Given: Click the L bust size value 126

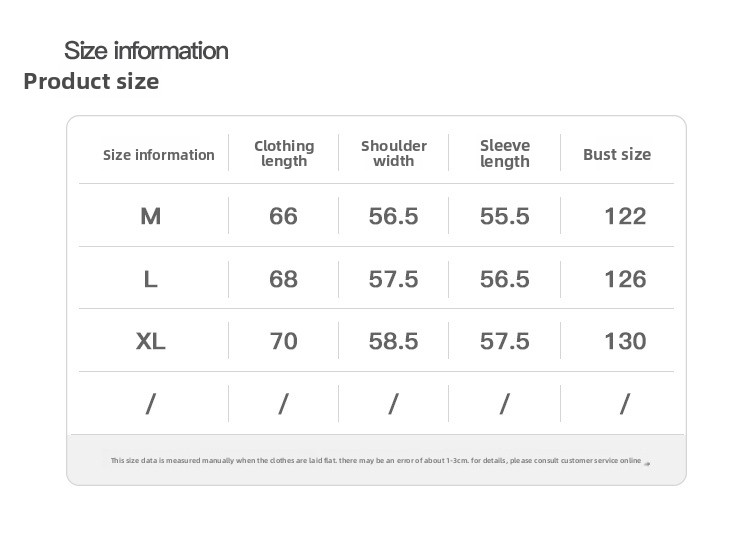Looking at the screenshot, I should 625,279.
